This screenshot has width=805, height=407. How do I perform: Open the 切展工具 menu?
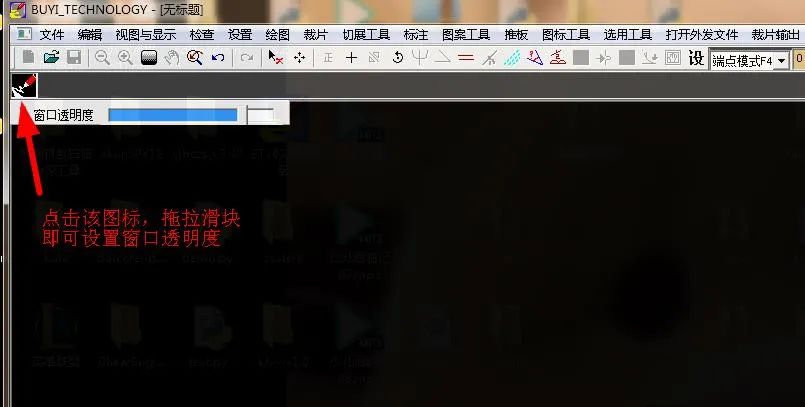tap(366, 35)
